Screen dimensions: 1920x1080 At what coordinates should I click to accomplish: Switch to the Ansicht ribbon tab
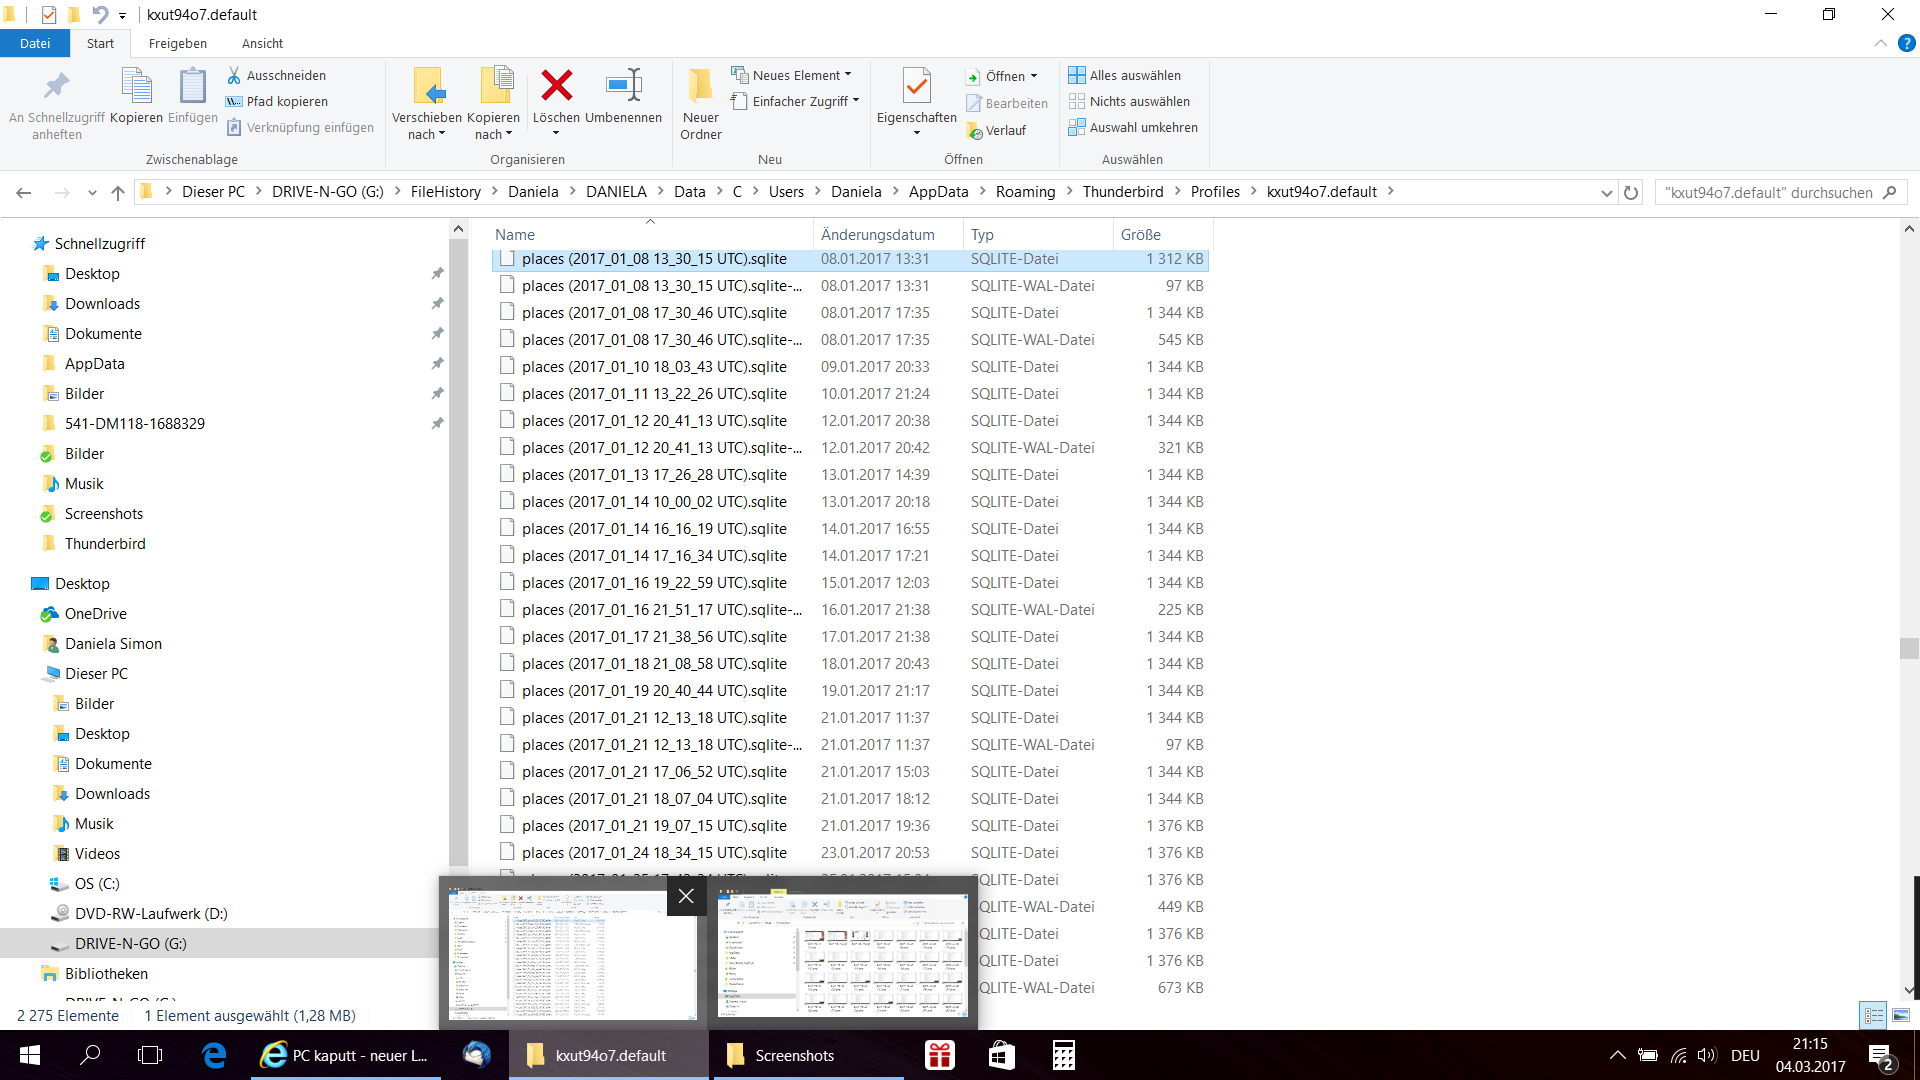pyautogui.click(x=262, y=43)
